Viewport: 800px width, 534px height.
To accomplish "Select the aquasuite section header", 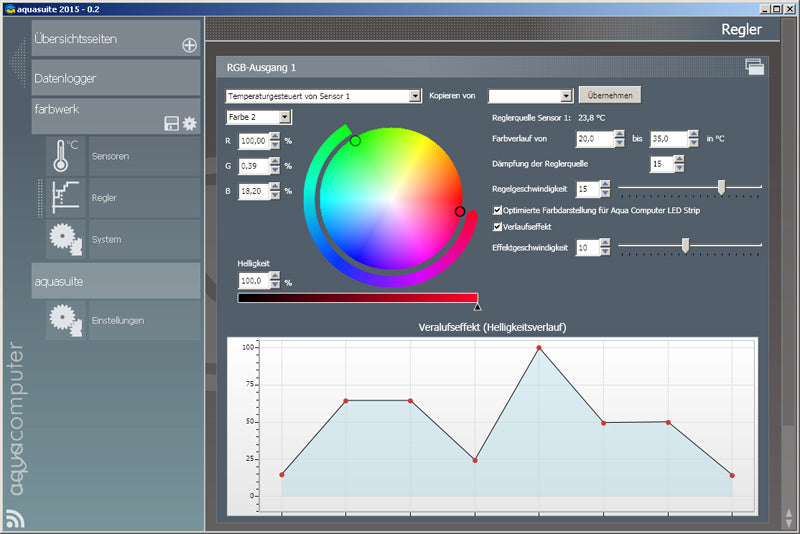I will pyautogui.click(x=115, y=281).
